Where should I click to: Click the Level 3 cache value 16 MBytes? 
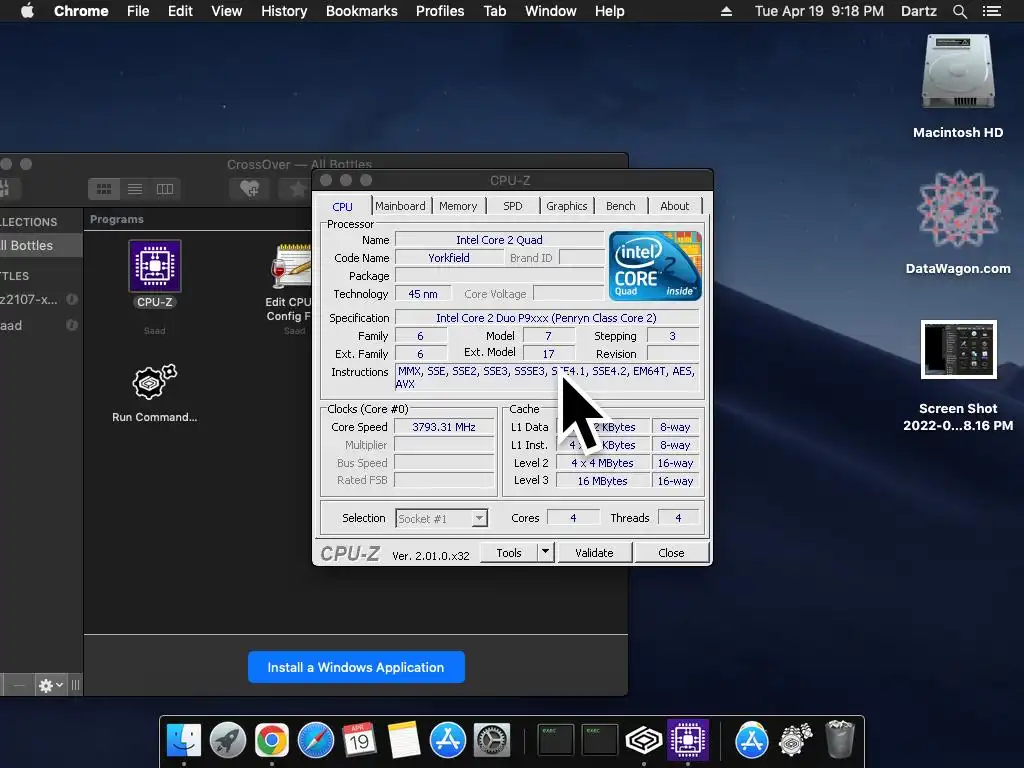pyautogui.click(x=602, y=481)
